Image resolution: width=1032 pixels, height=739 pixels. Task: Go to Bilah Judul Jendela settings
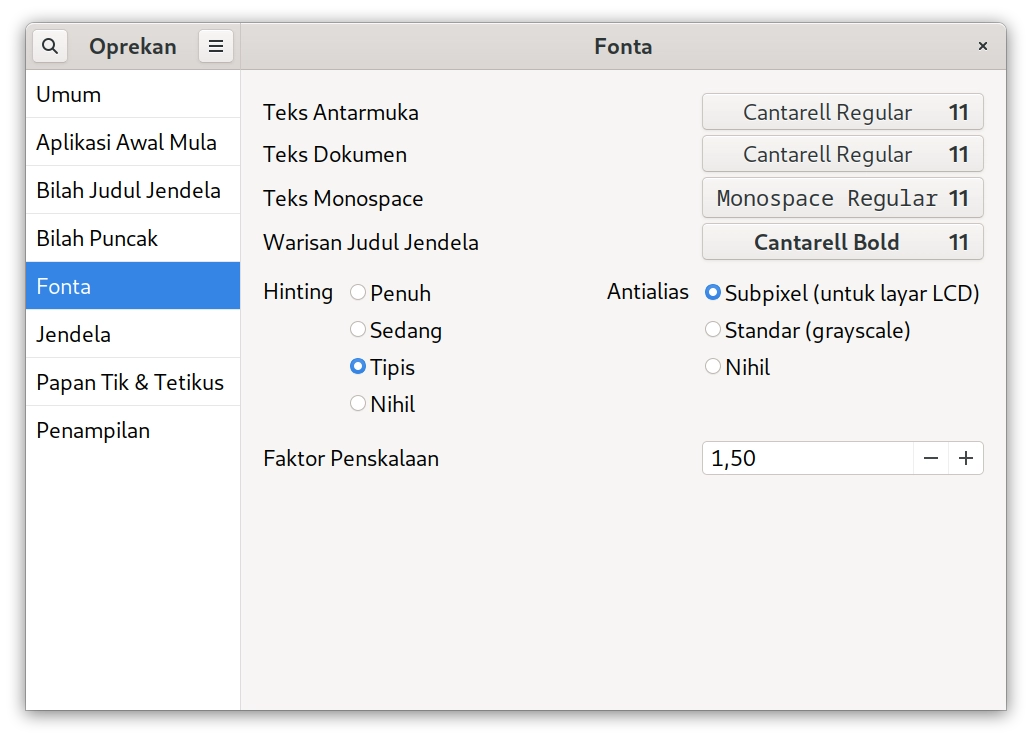(x=133, y=190)
